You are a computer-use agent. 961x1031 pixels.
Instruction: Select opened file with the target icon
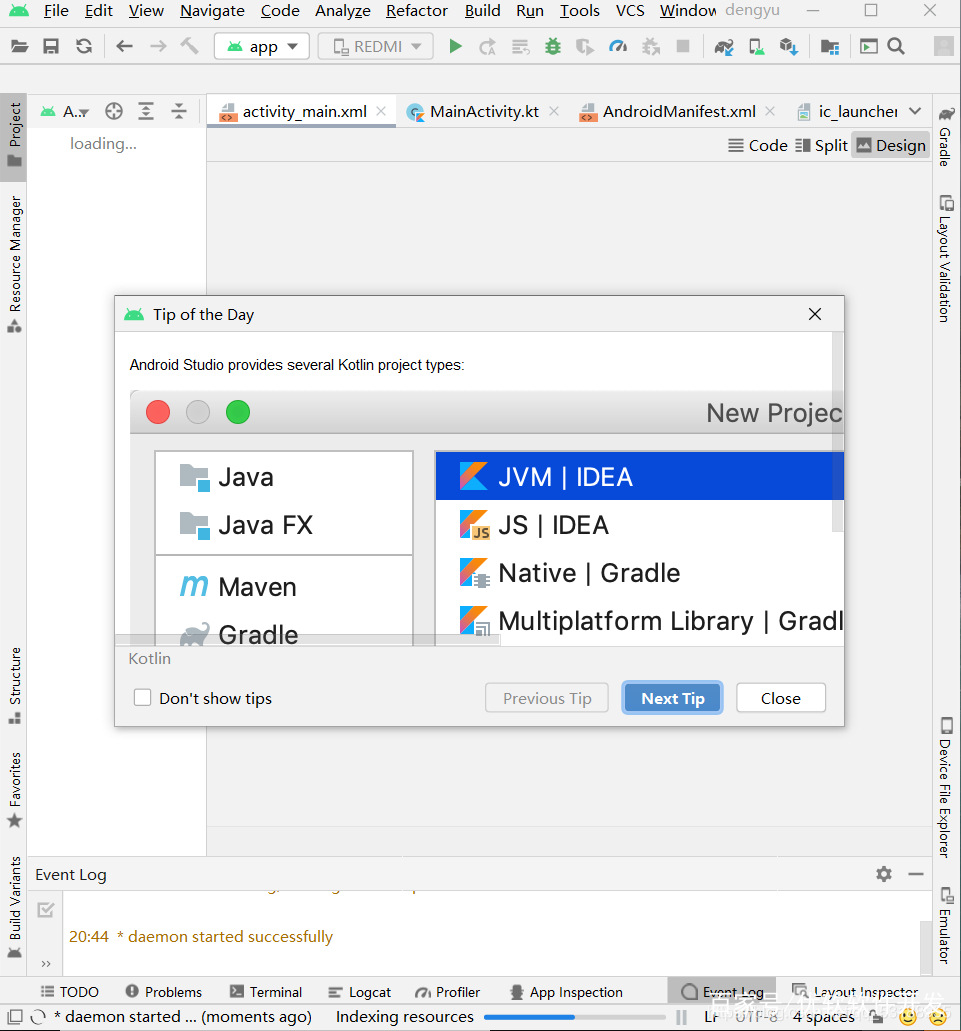tap(114, 112)
